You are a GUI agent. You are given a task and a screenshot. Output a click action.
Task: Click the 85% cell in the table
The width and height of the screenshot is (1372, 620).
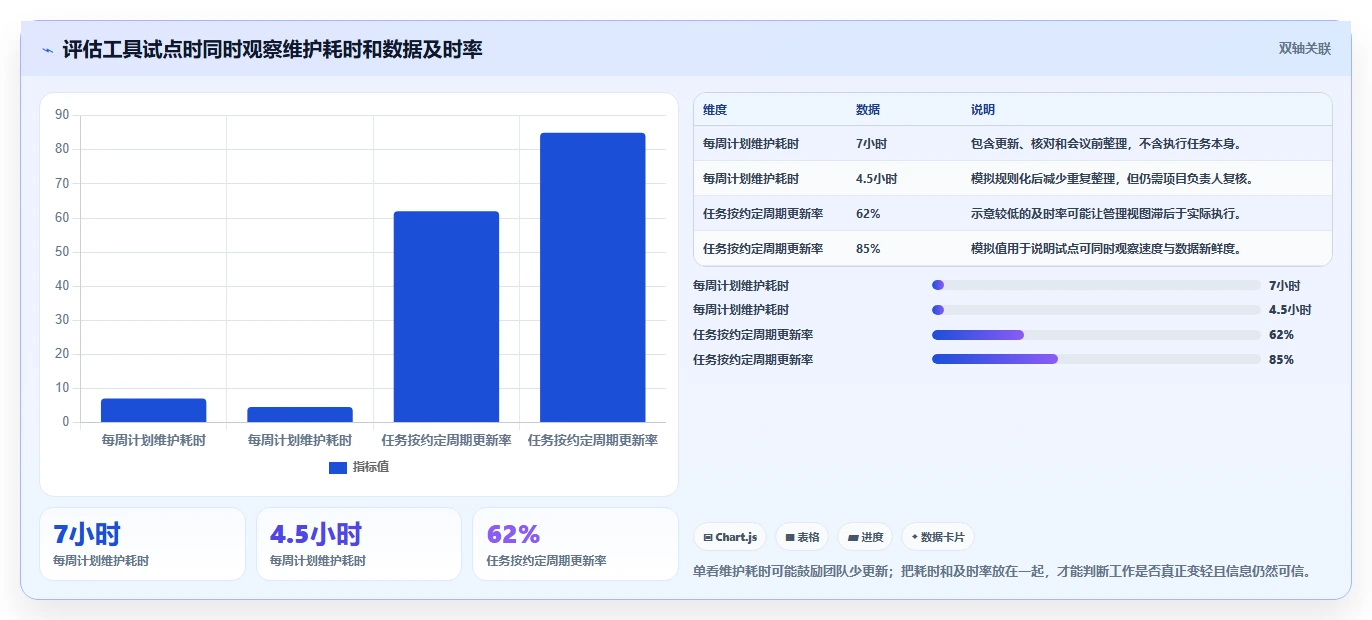[x=868, y=249]
